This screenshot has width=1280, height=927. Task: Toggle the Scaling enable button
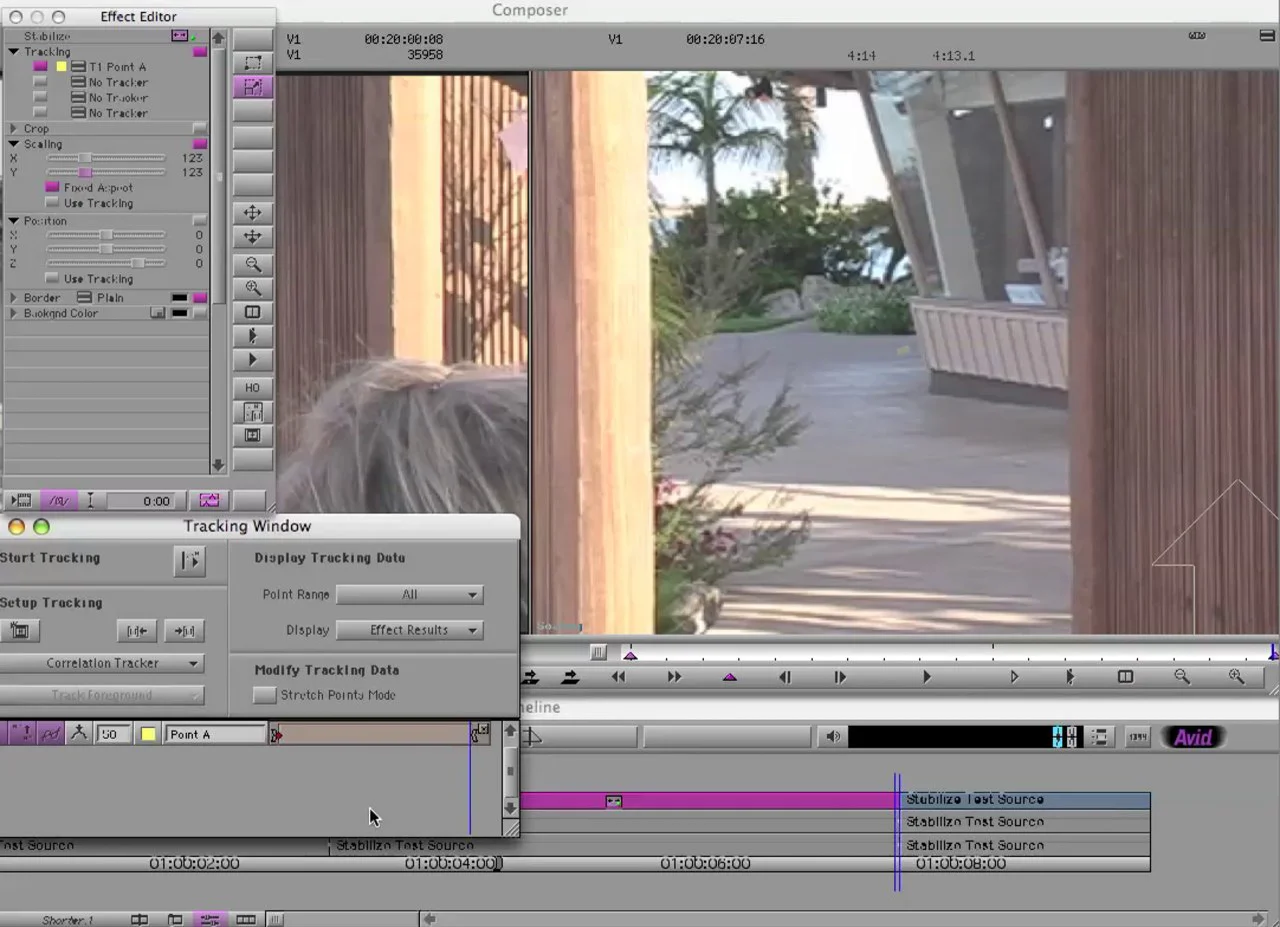(200, 144)
